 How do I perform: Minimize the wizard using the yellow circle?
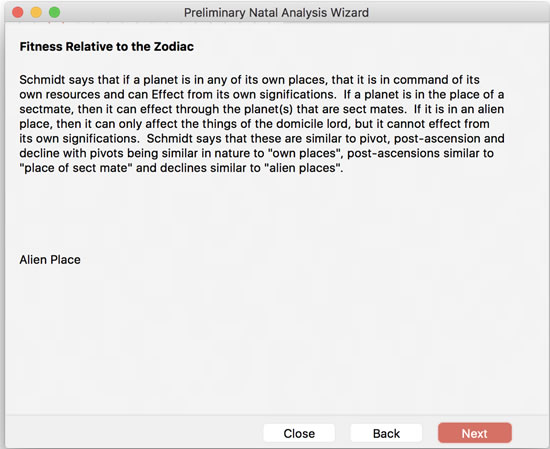click(x=36, y=12)
